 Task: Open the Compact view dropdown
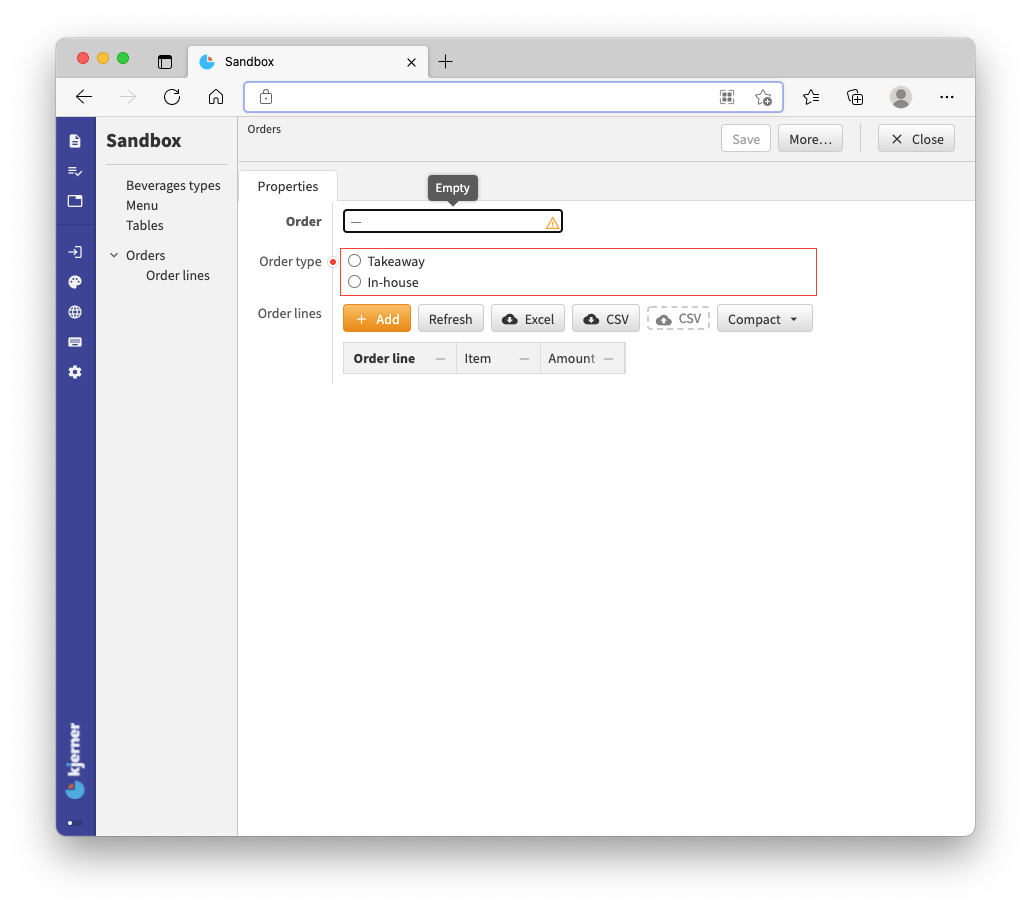click(x=765, y=319)
